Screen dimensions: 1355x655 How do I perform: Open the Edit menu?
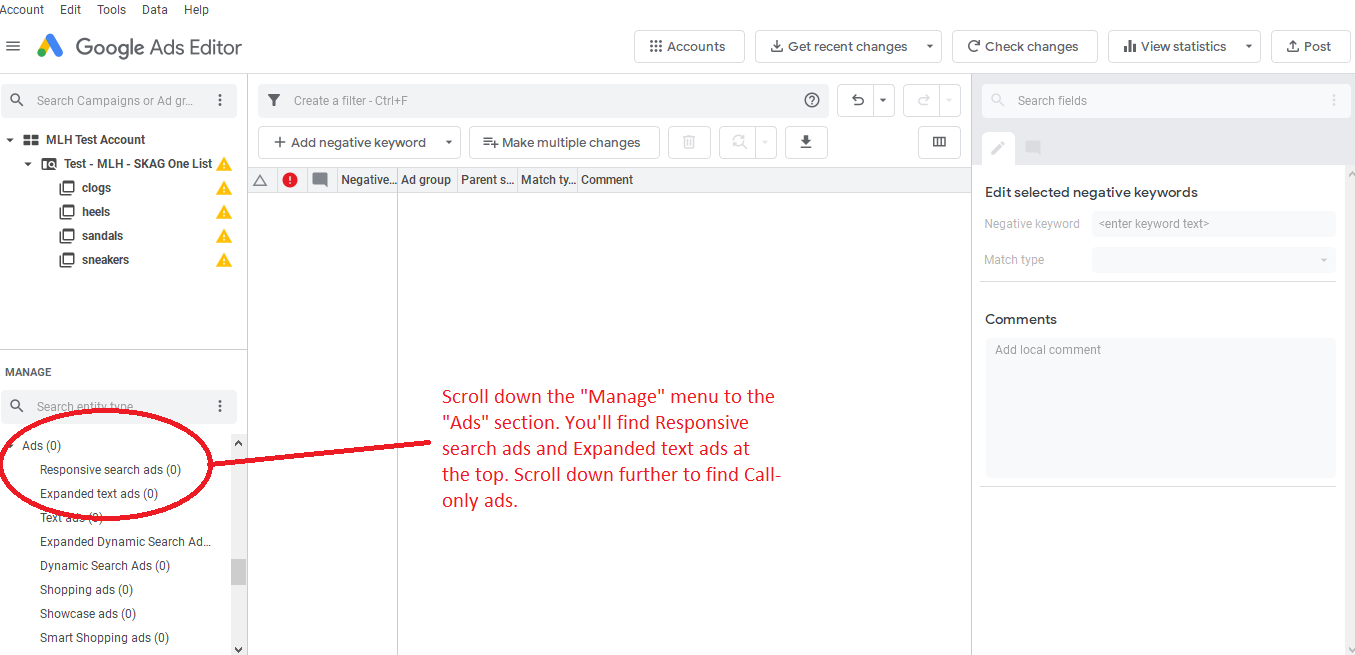(71, 9)
